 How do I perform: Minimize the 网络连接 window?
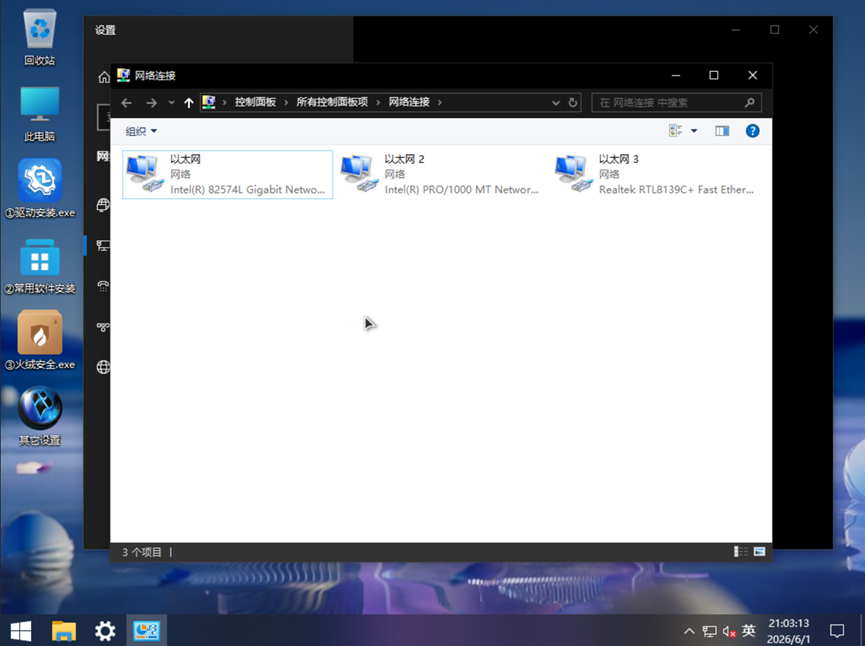click(676, 75)
